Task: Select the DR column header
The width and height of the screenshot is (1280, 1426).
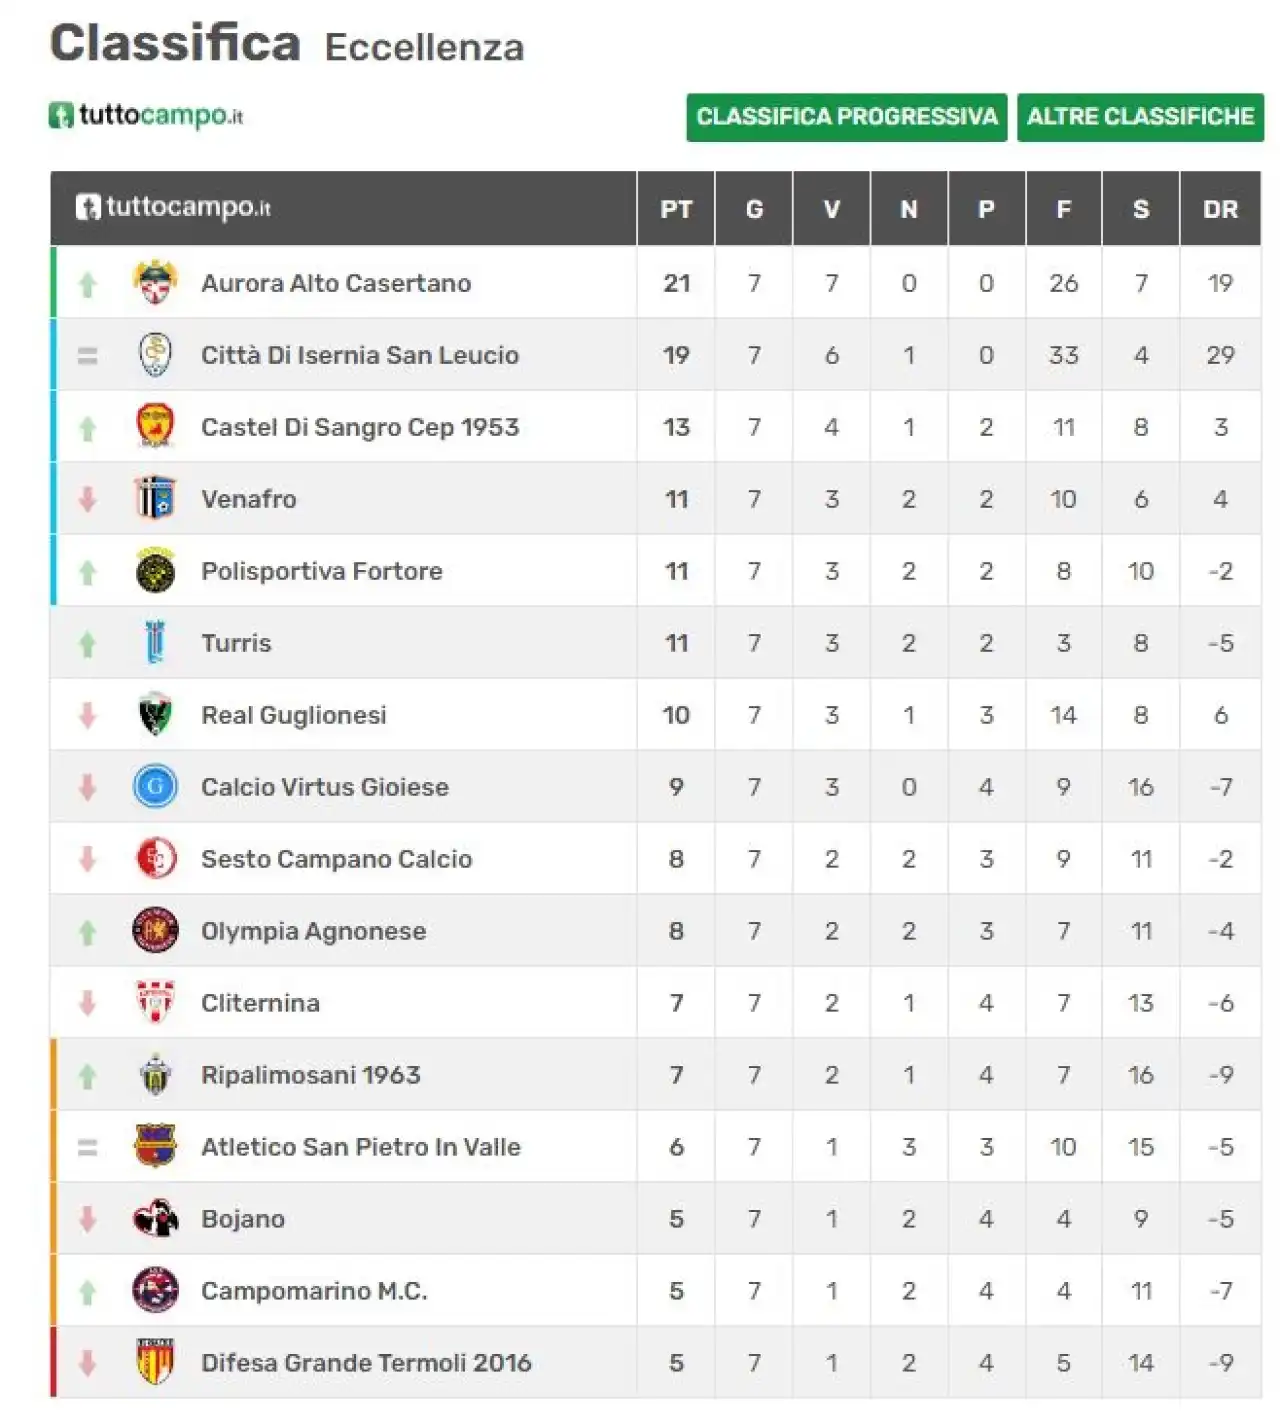Action: tap(1220, 209)
